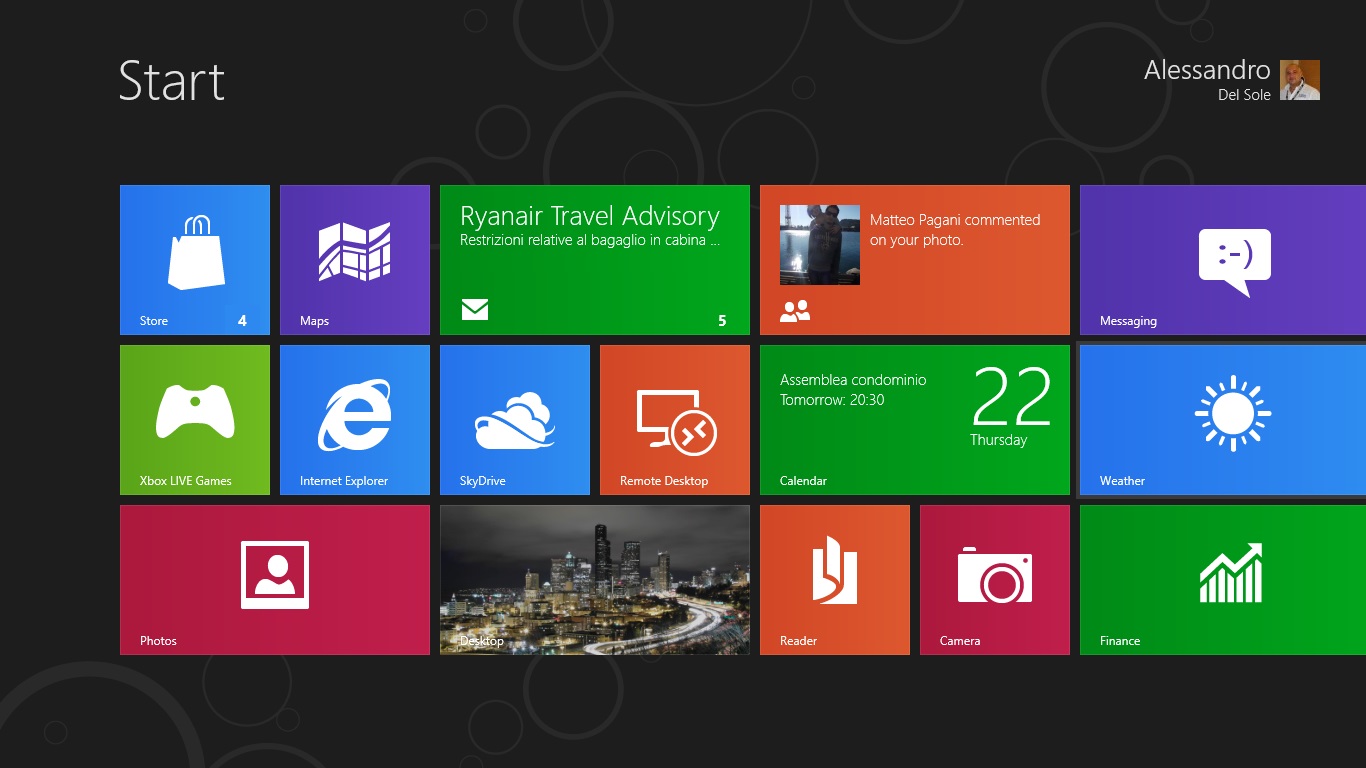The width and height of the screenshot is (1366, 768).
Task: Launch the Camera tile
Action: tap(995, 580)
